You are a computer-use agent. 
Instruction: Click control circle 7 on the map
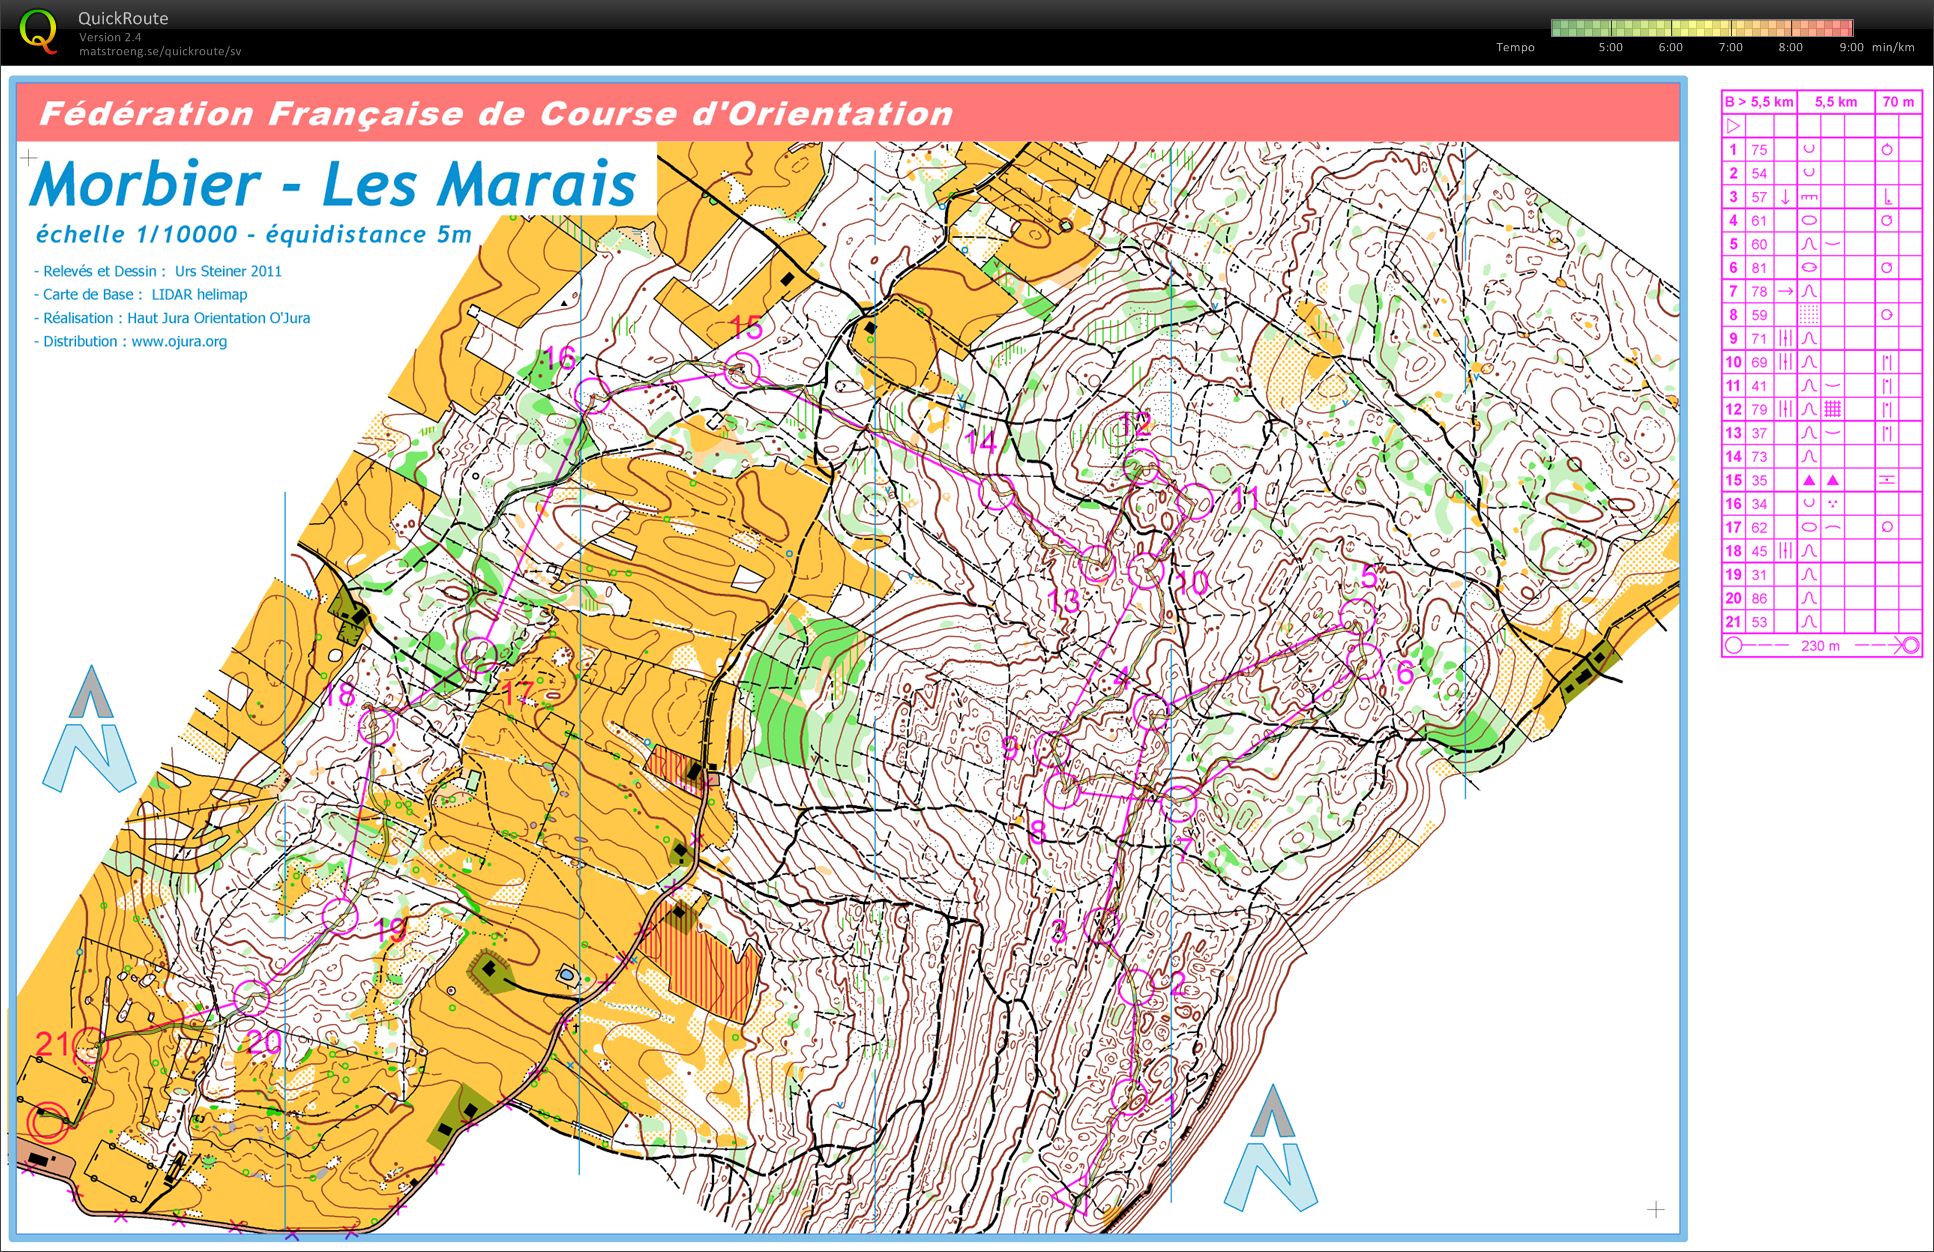pyautogui.click(x=1180, y=804)
